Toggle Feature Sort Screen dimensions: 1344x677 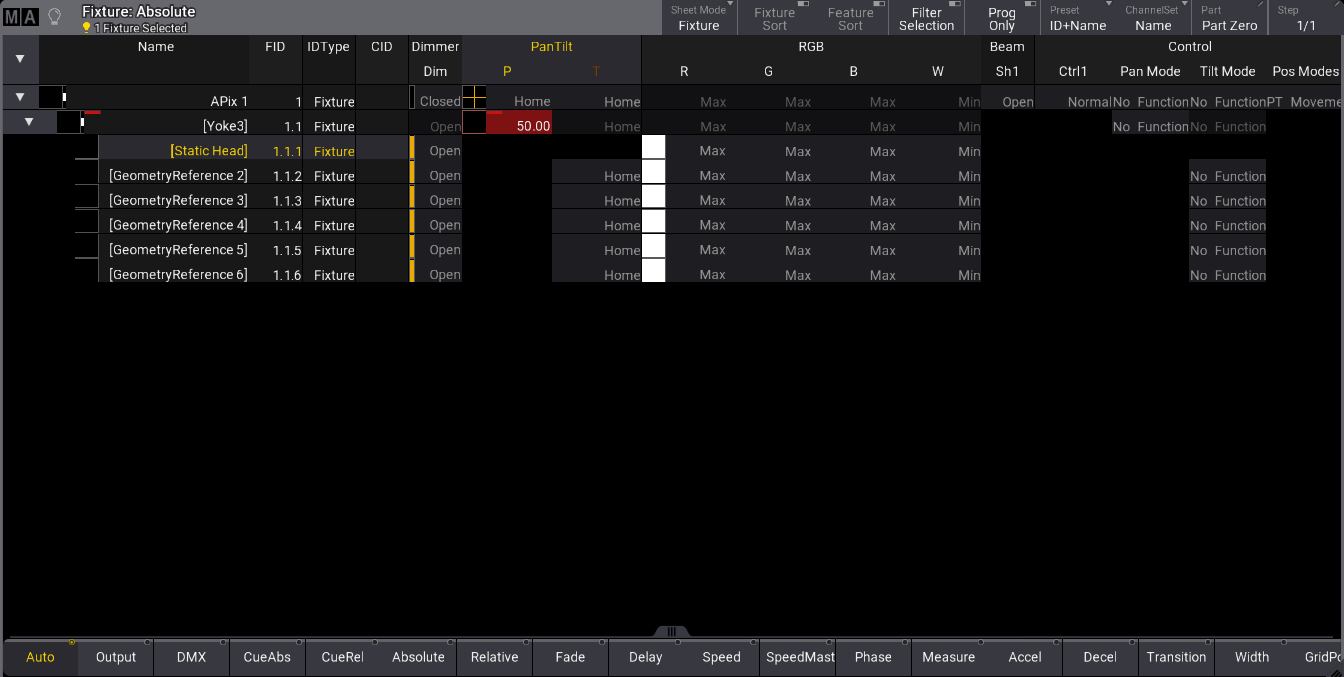pos(850,18)
